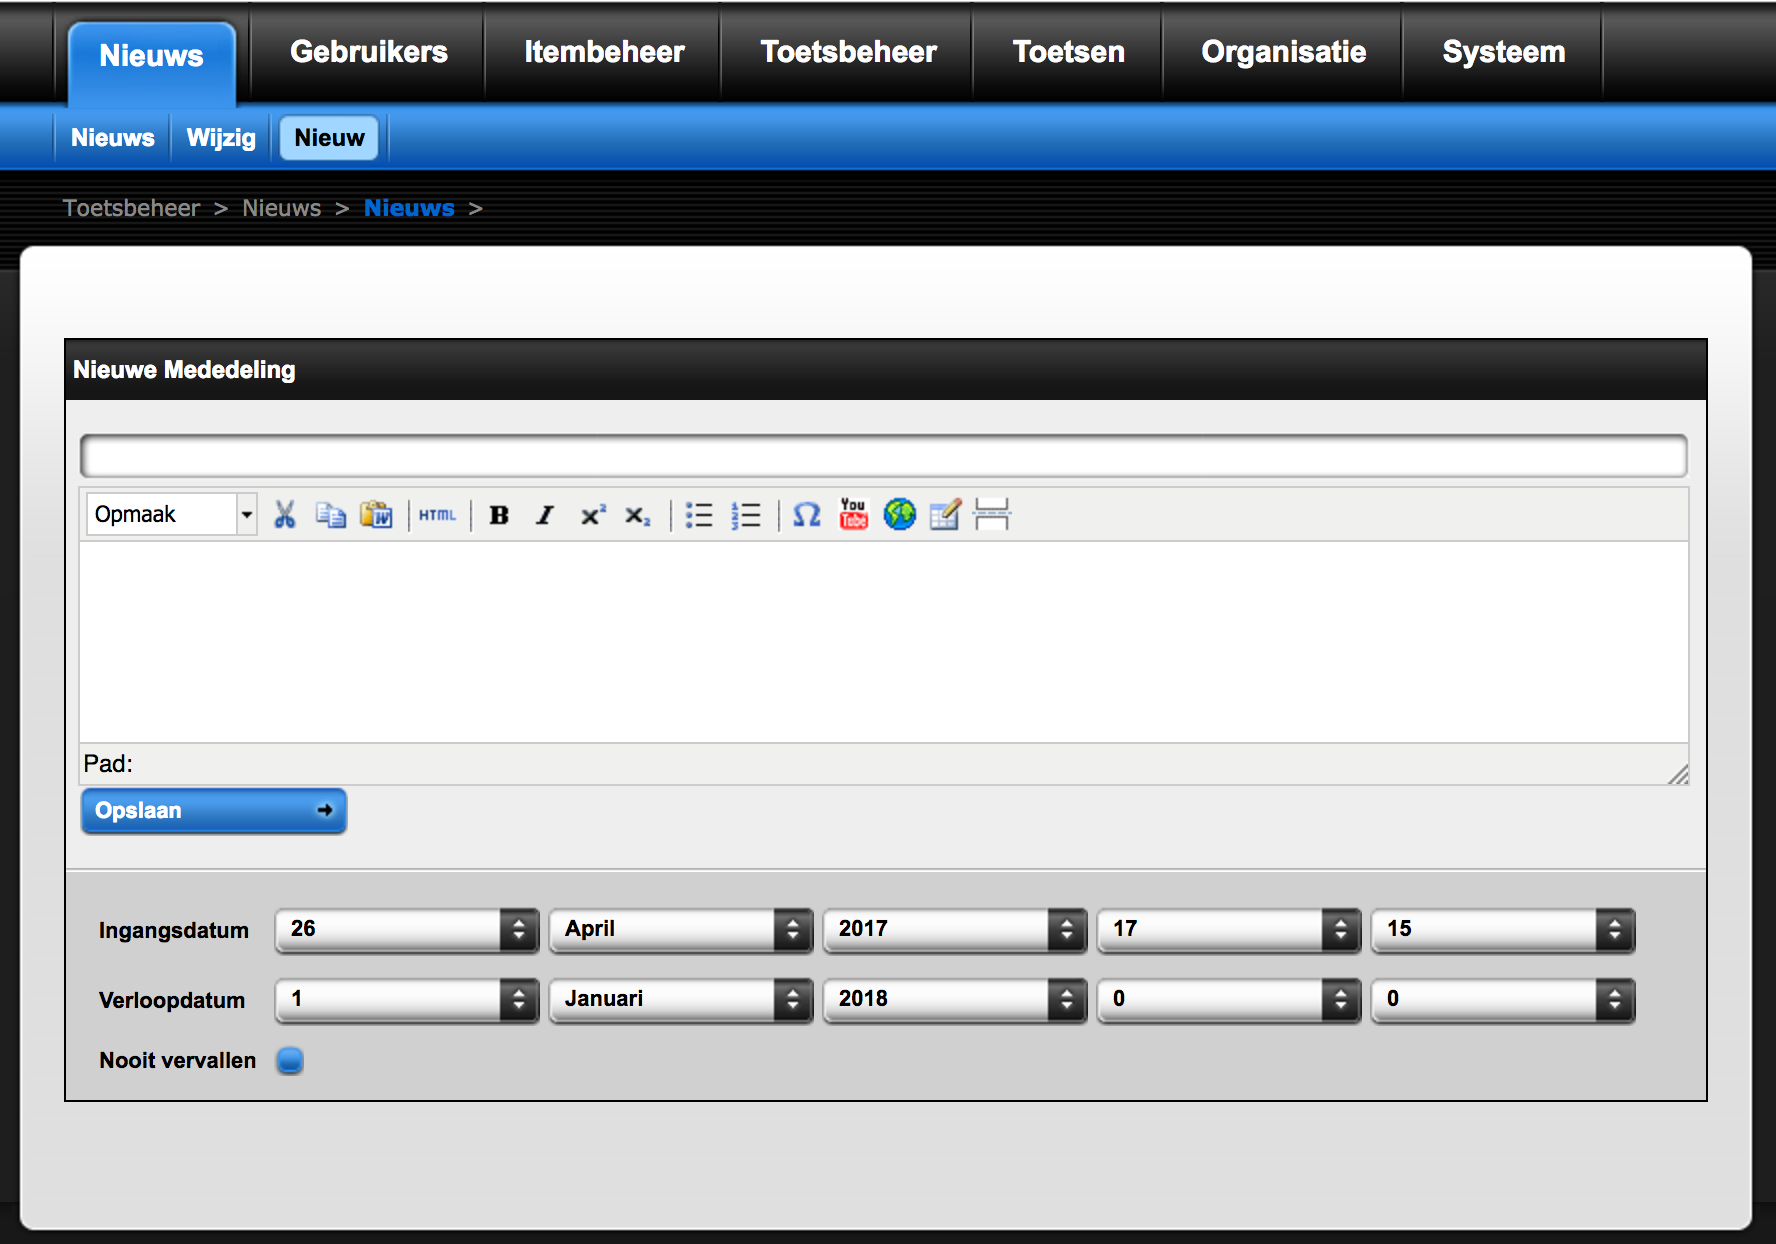Open the HTML source editor

437,515
